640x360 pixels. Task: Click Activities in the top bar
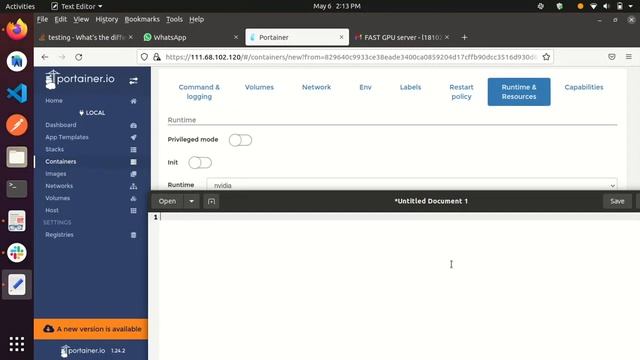pyautogui.click(x=20, y=6)
